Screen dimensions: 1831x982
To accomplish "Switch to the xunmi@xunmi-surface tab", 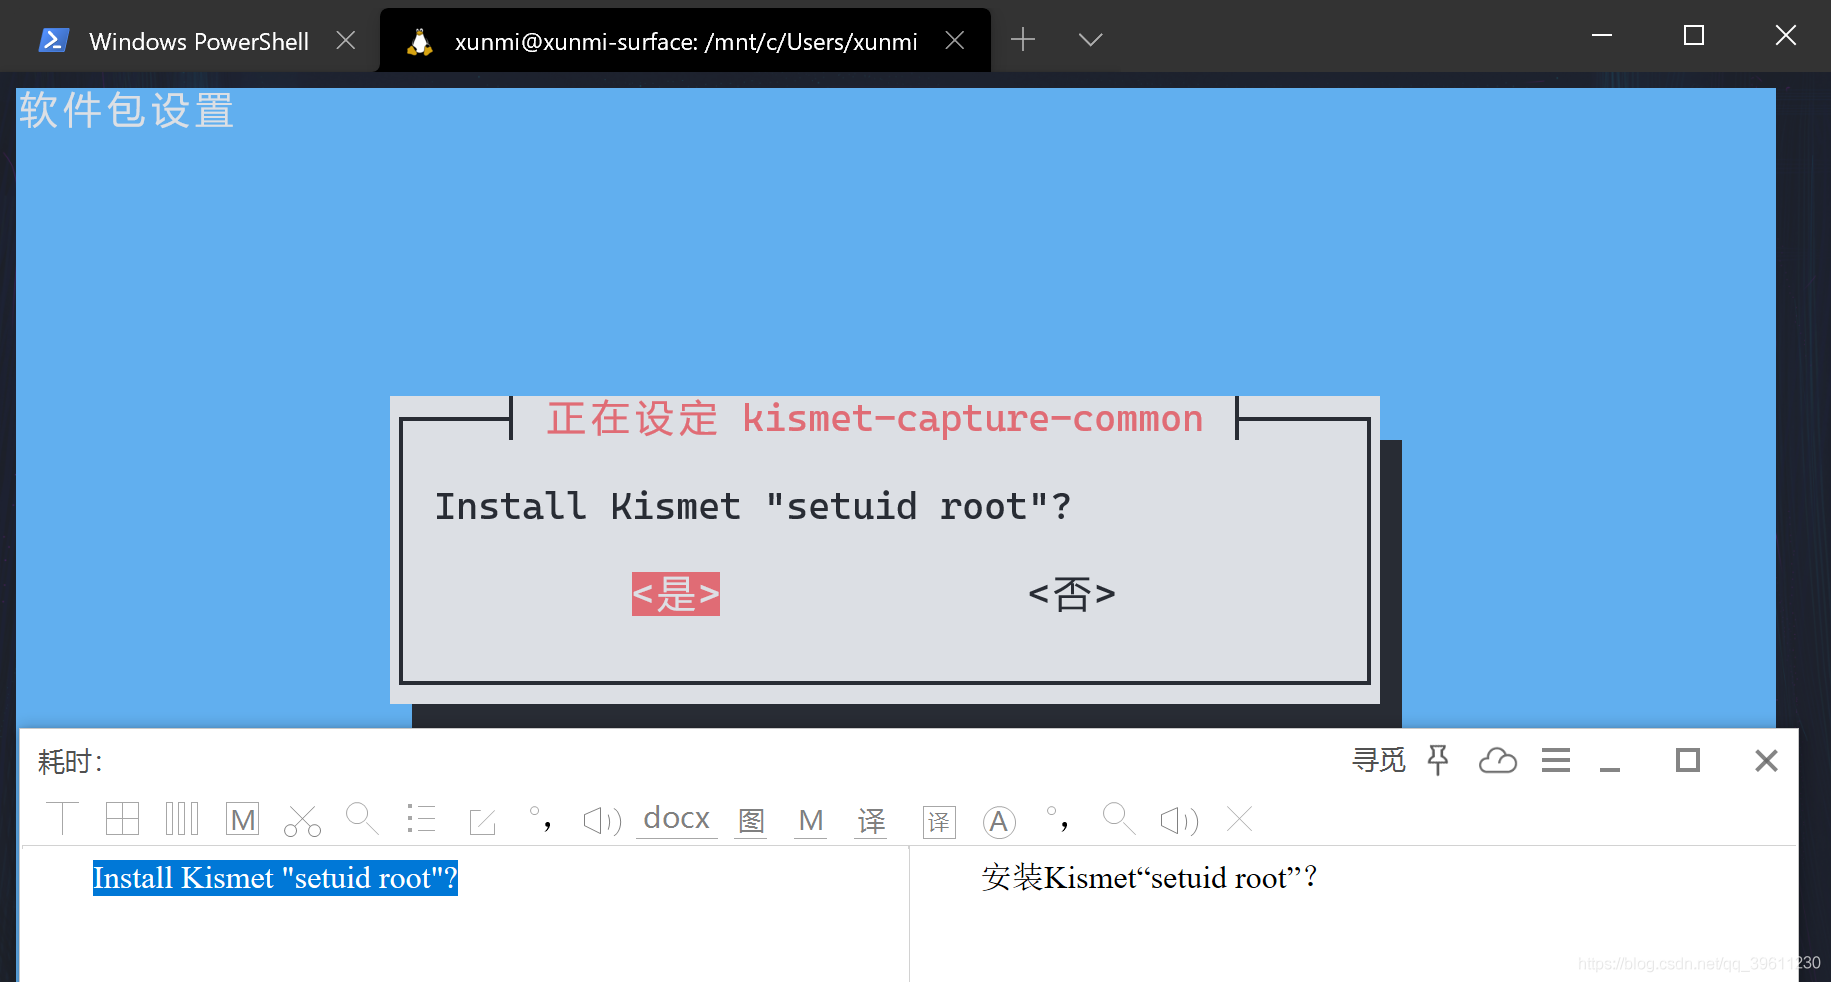I will tap(686, 41).
